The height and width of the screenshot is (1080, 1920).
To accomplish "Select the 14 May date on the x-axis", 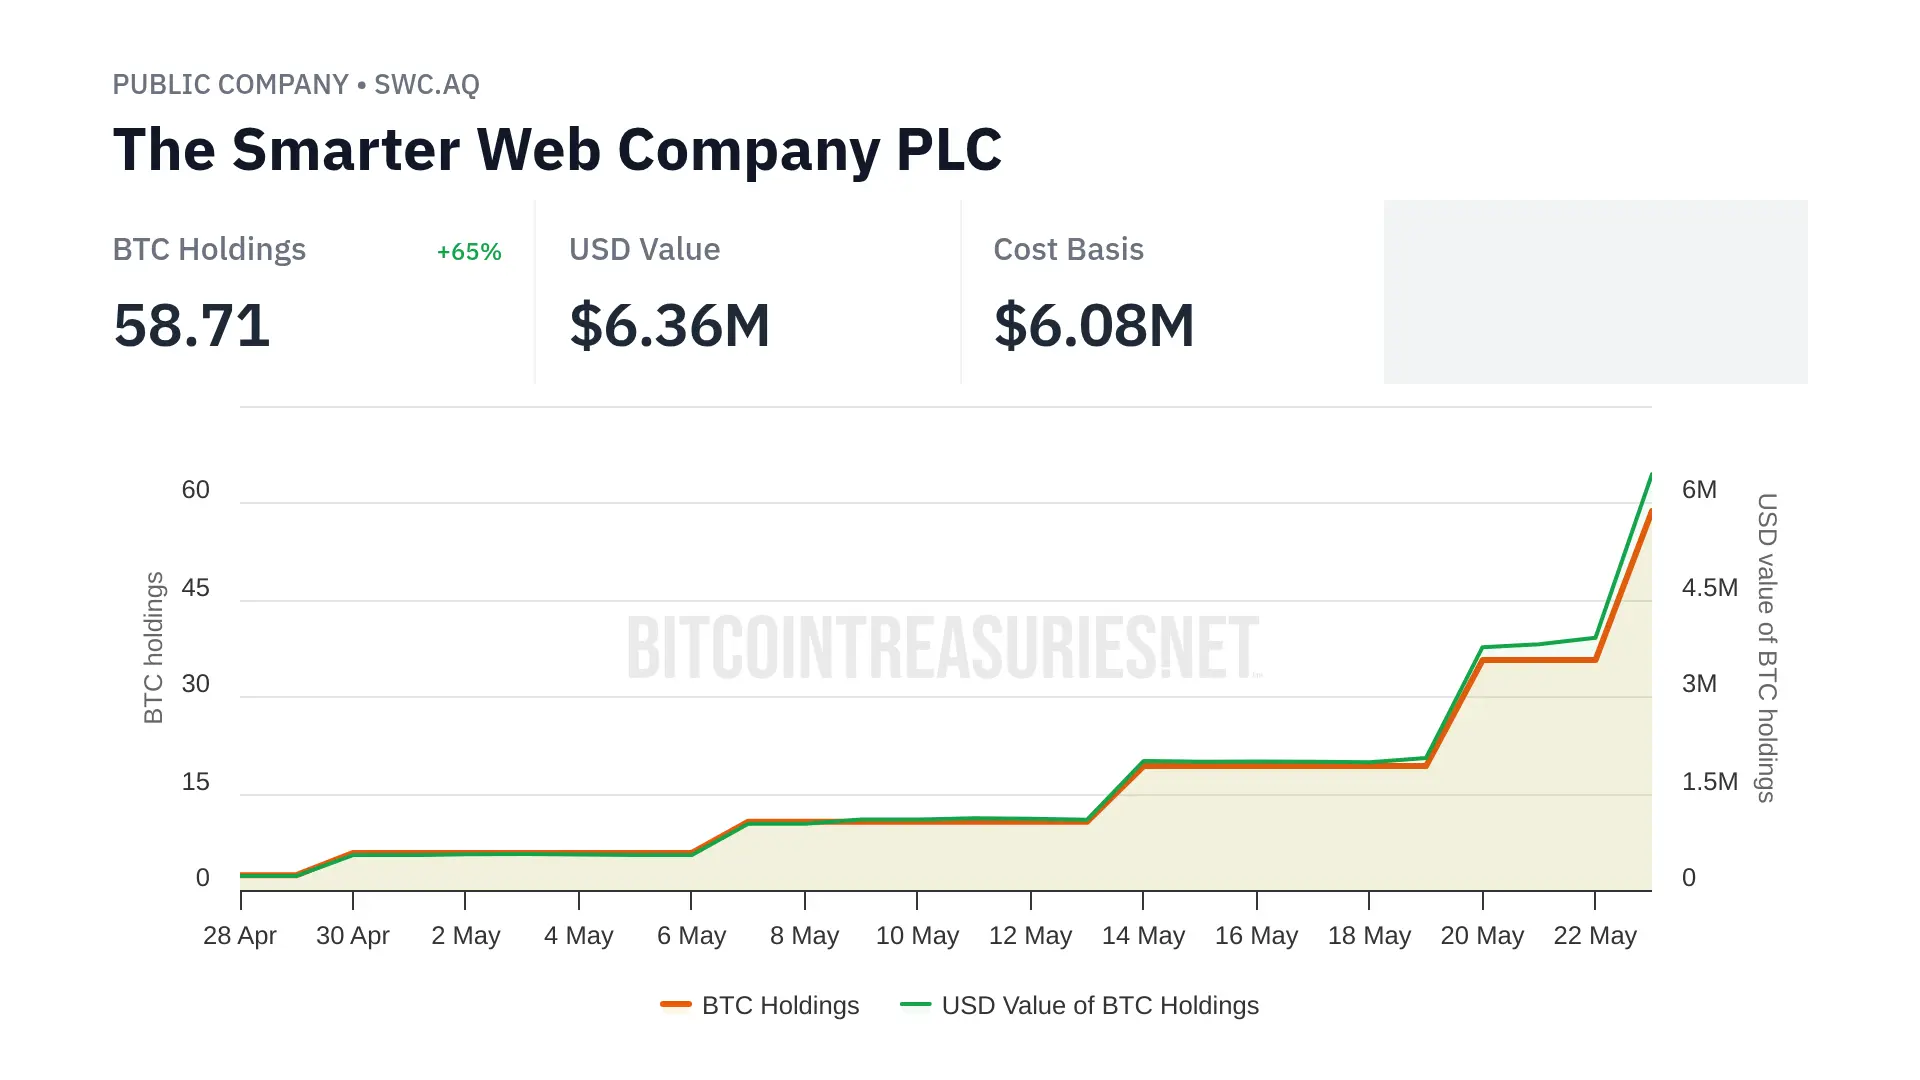I will coord(1143,936).
